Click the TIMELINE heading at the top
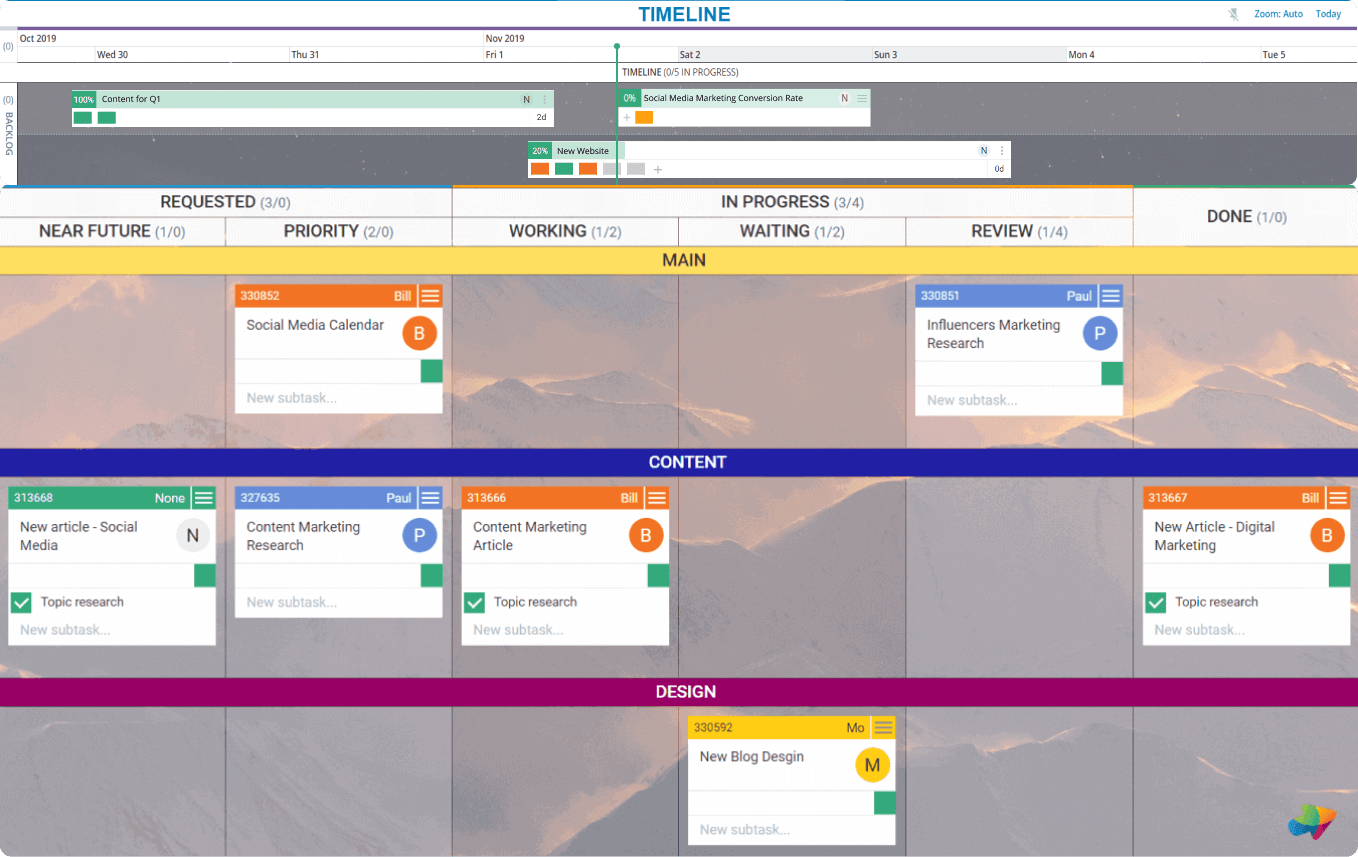Viewport: 1358px width, 857px height. [x=684, y=14]
